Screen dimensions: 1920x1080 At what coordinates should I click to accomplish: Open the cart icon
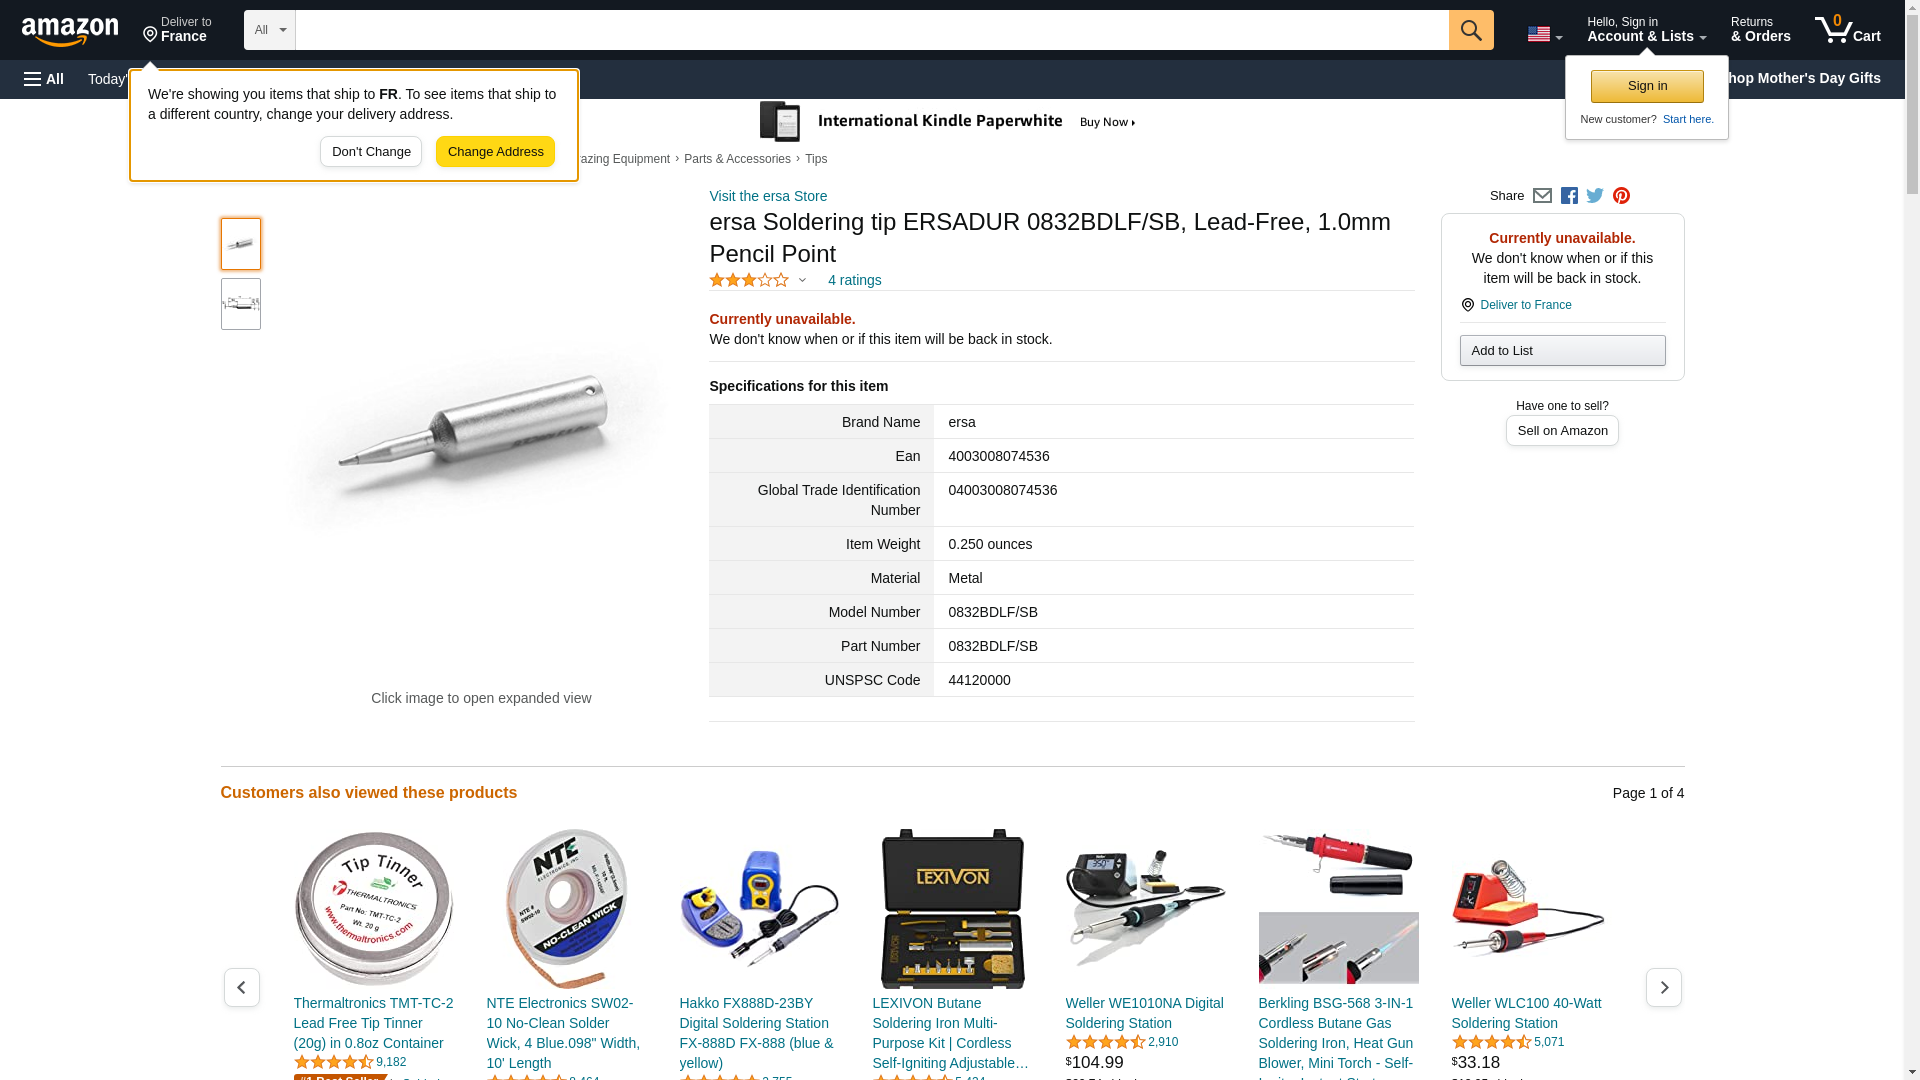[1847, 30]
